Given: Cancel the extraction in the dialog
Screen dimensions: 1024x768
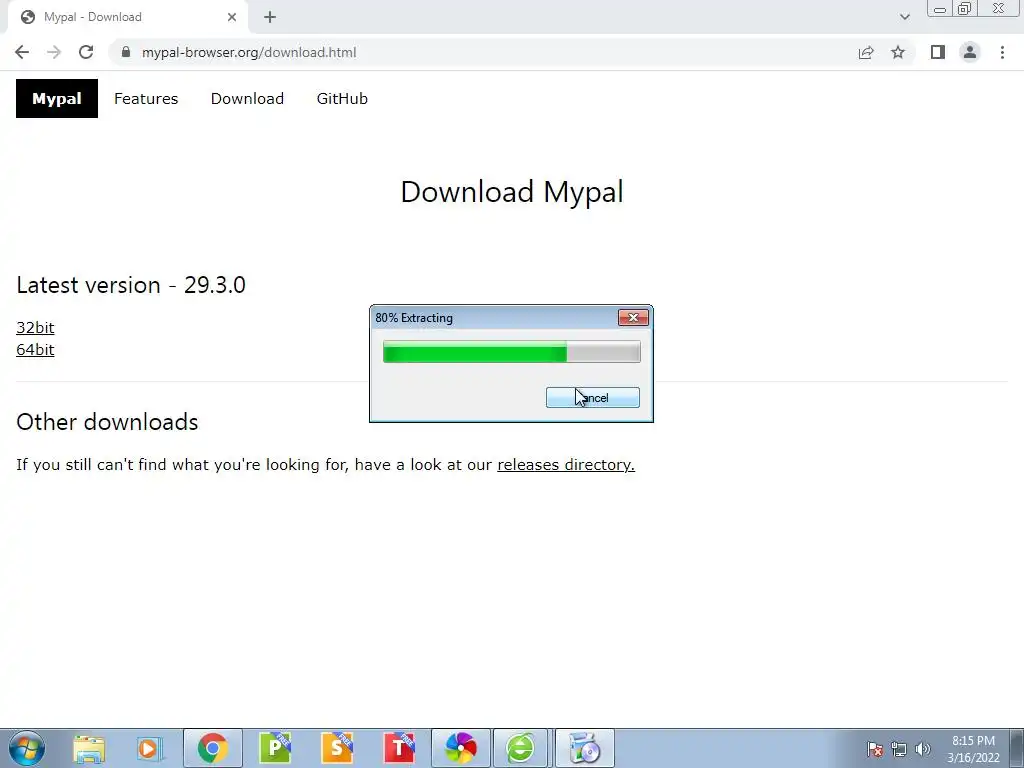Looking at the screenshot, I should coord(593,398).
